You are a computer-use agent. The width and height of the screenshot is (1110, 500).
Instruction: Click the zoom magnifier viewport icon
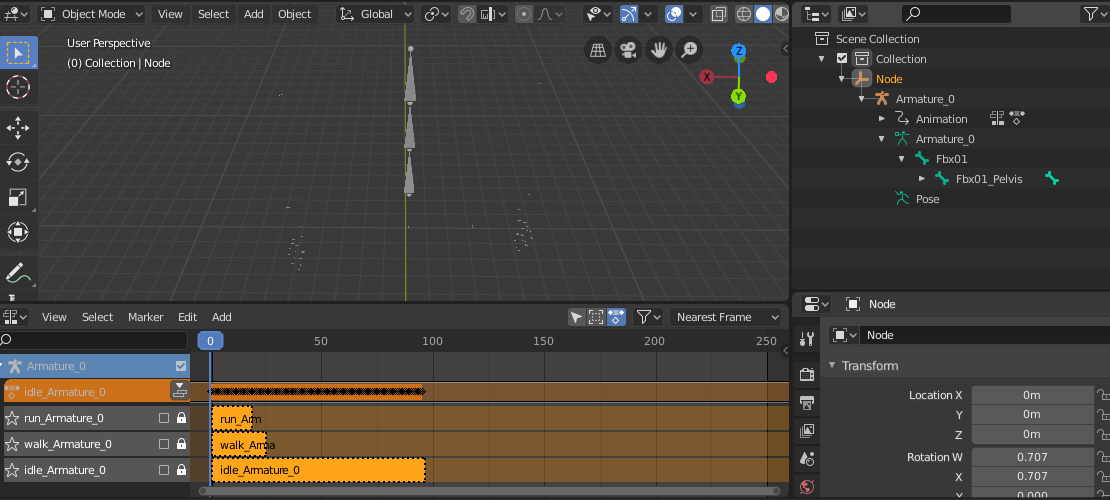coord(689,50)
